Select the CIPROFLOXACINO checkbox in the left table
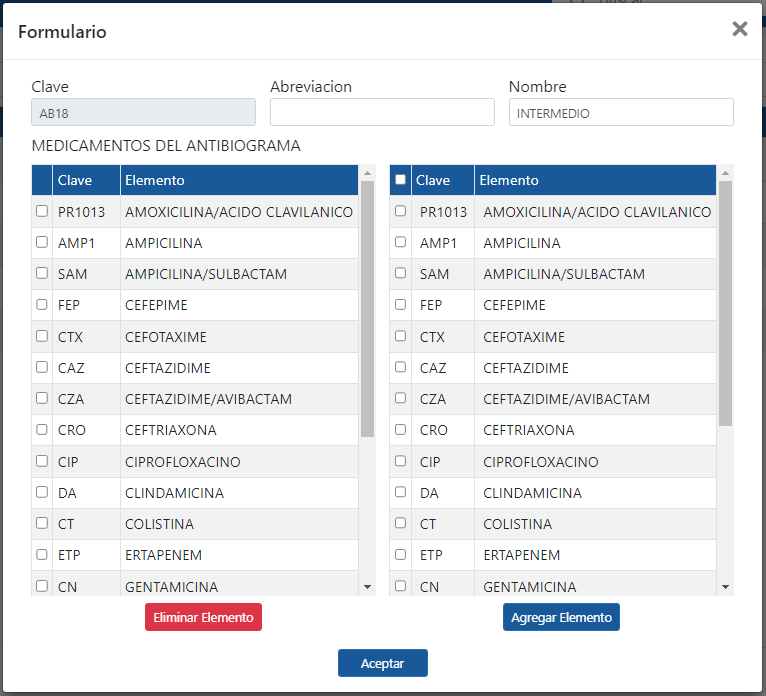 [x=42, y=461]
